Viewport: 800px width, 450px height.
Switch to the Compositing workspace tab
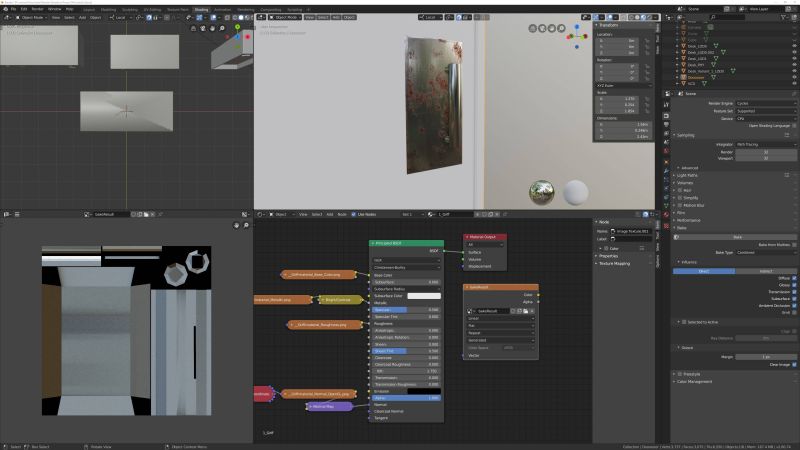point(270,10)
